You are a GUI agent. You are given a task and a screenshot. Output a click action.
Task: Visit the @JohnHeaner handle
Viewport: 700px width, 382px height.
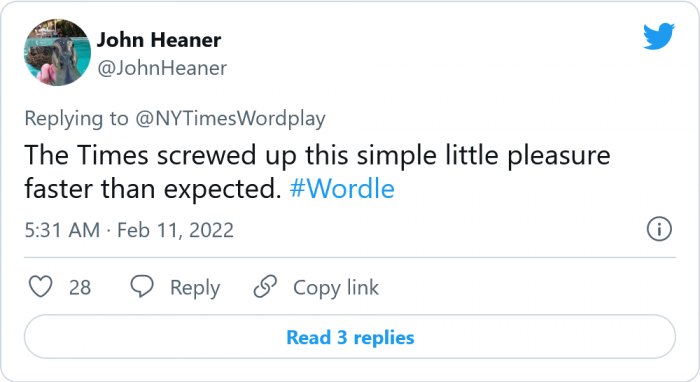(x=162, y=68)
